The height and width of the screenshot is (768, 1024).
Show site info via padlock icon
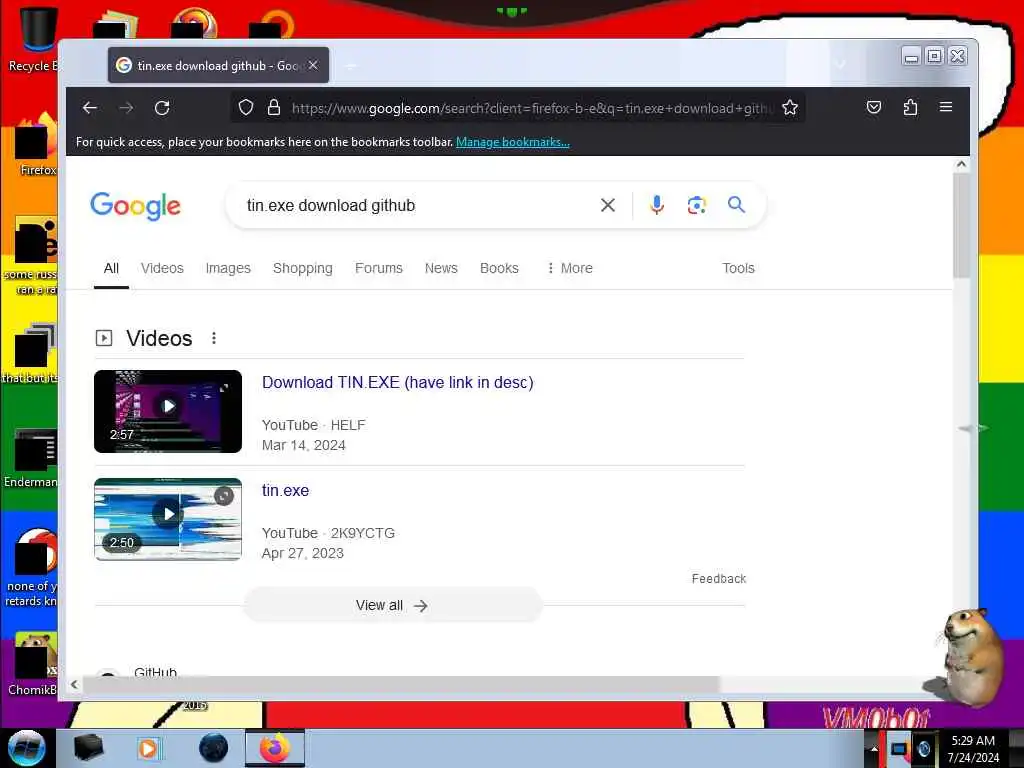coord(274,107)
